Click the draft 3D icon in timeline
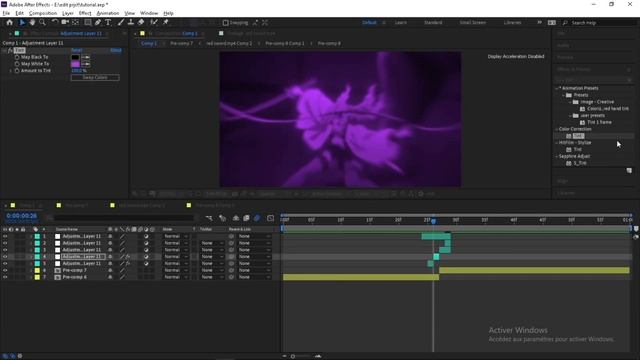Viewport: 640px width, 360px height. point(222,218)
